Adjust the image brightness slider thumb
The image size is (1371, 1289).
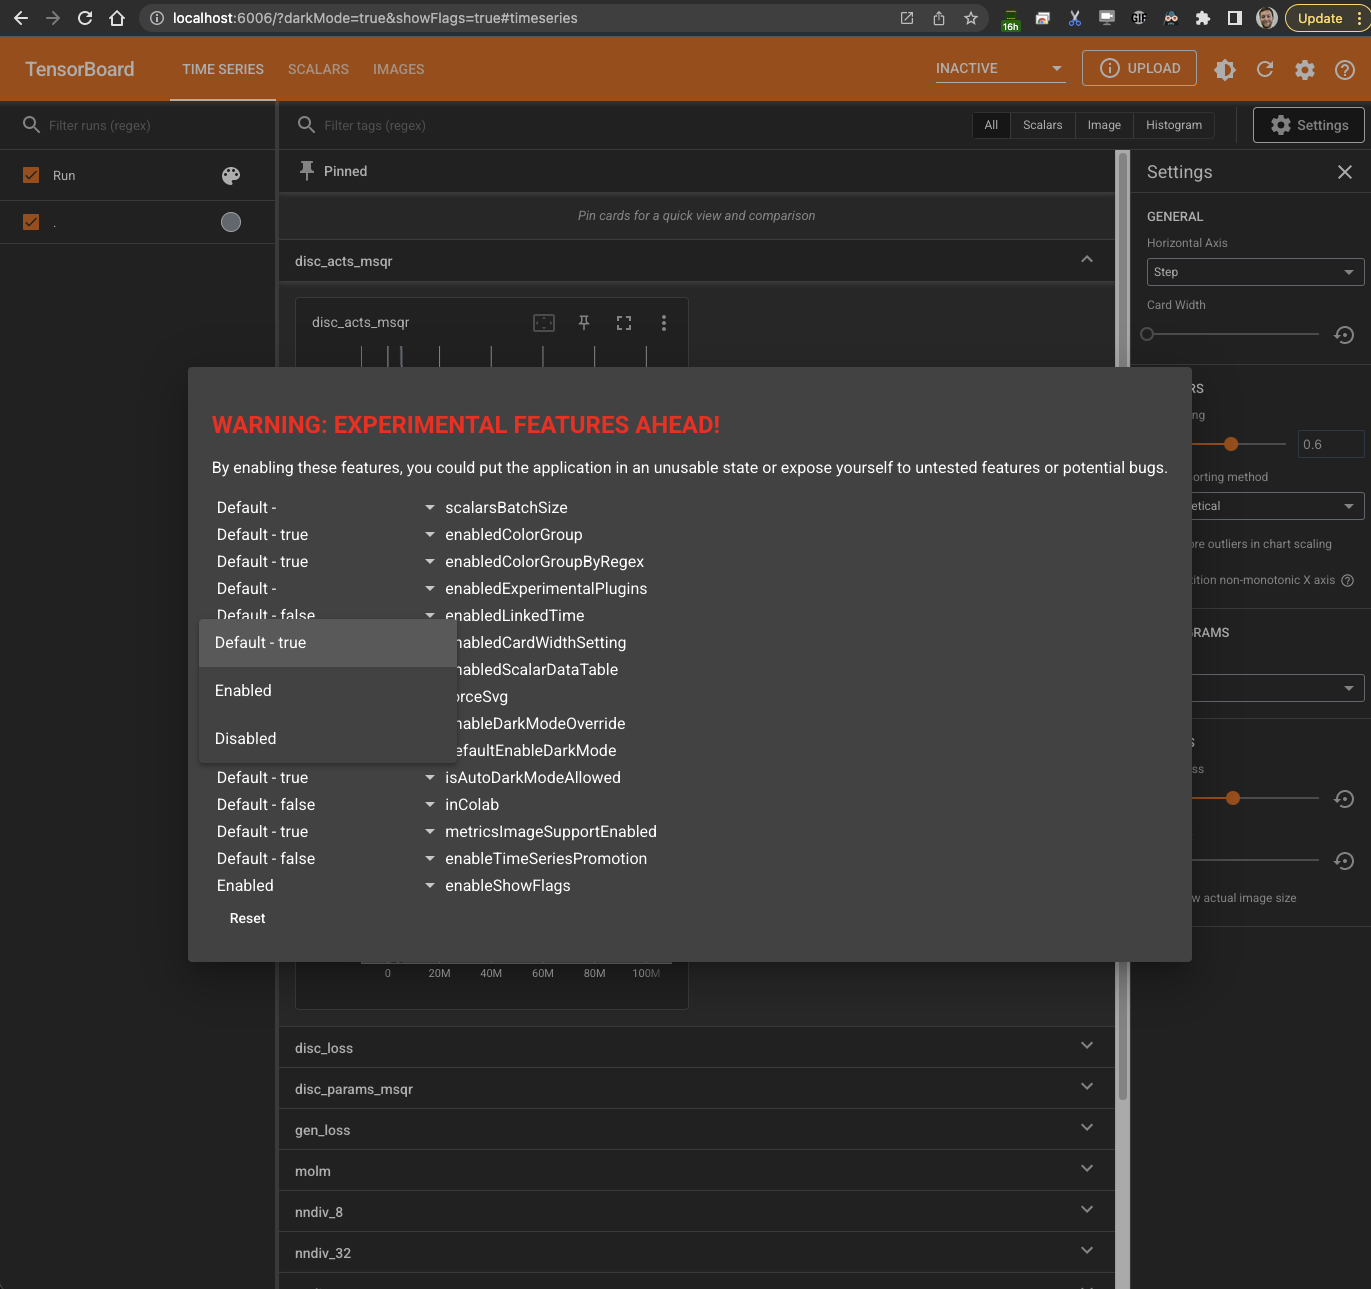pos(1233,798)
